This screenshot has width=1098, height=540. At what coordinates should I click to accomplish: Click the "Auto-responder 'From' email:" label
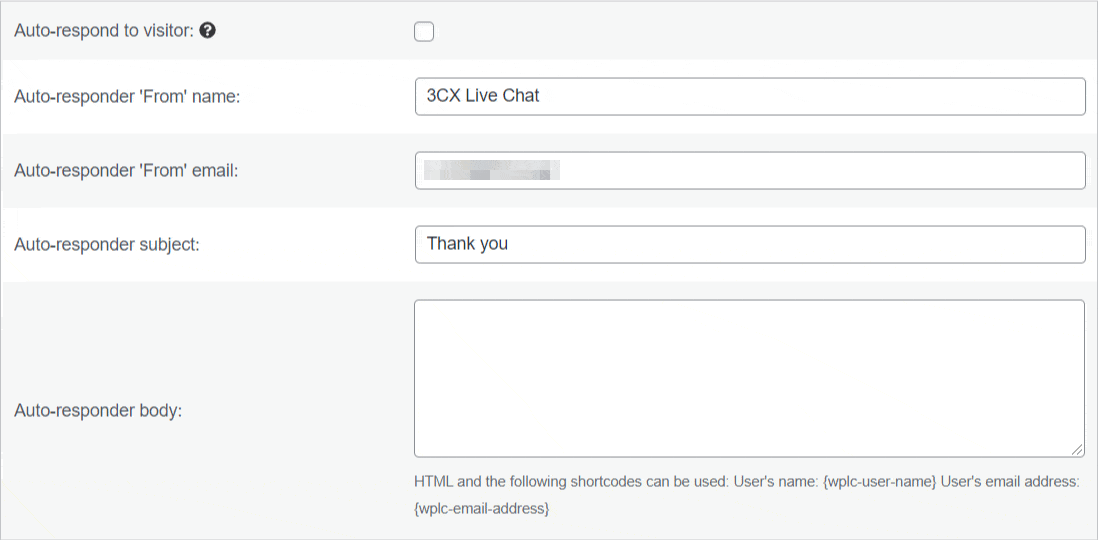coord(126,170)
